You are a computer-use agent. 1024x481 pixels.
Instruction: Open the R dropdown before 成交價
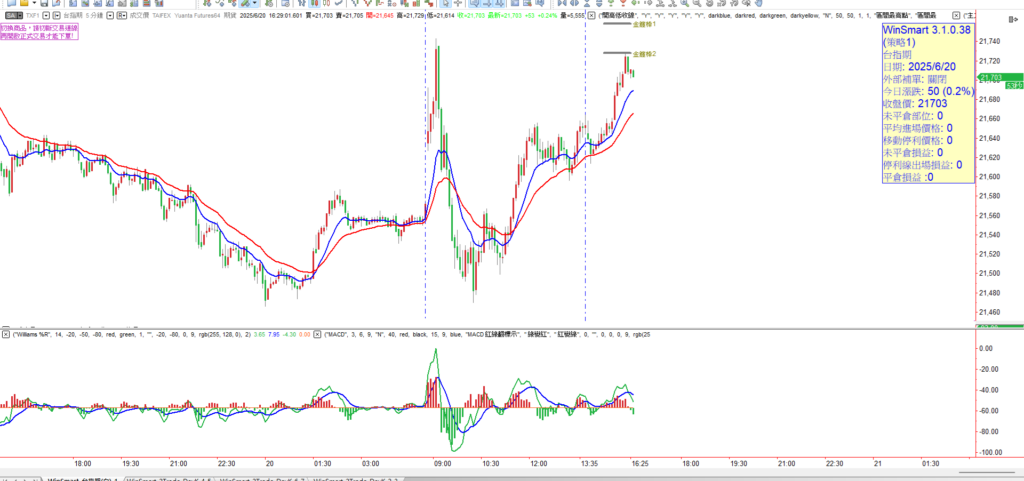[x=122, y=15]
